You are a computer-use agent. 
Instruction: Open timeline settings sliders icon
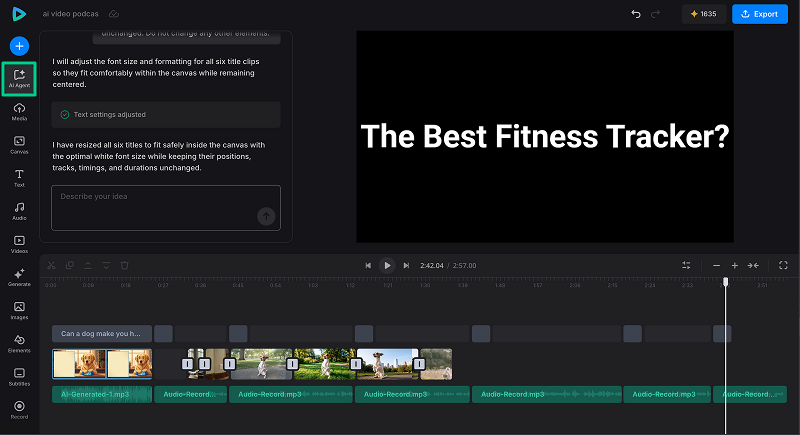(686, 265)
